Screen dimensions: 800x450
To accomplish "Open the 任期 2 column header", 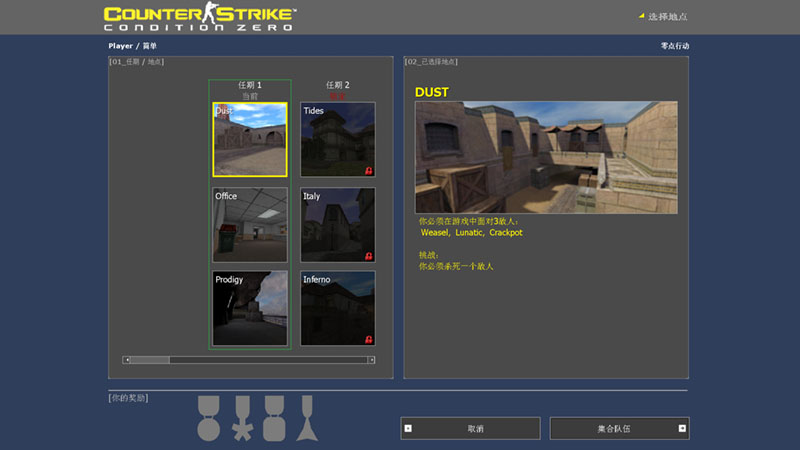I will [338, 85].
